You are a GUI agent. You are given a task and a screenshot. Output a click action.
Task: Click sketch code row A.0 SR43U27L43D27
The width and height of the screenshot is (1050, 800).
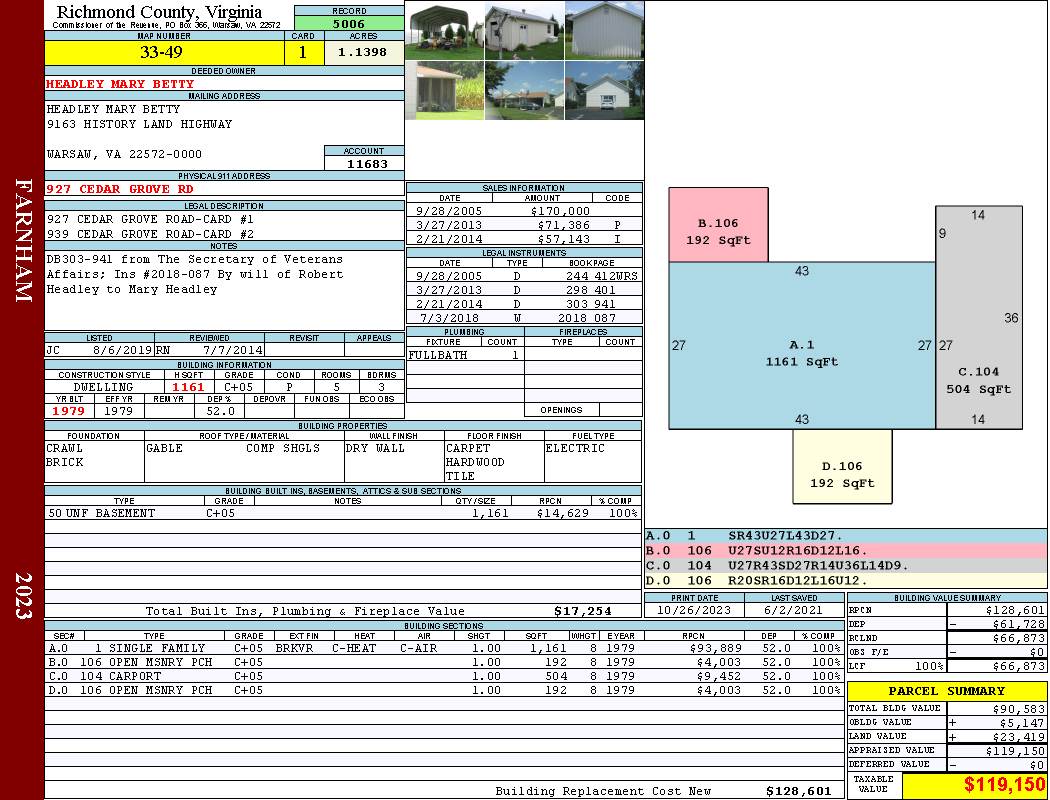(846, 536)
